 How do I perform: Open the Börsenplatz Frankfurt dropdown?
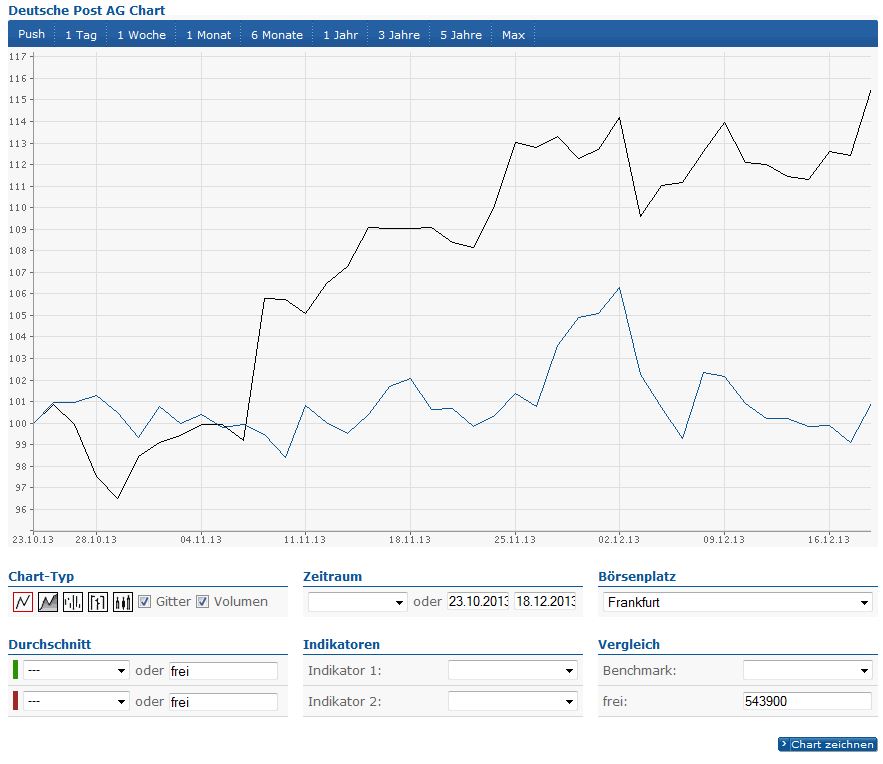pos(738,602)
